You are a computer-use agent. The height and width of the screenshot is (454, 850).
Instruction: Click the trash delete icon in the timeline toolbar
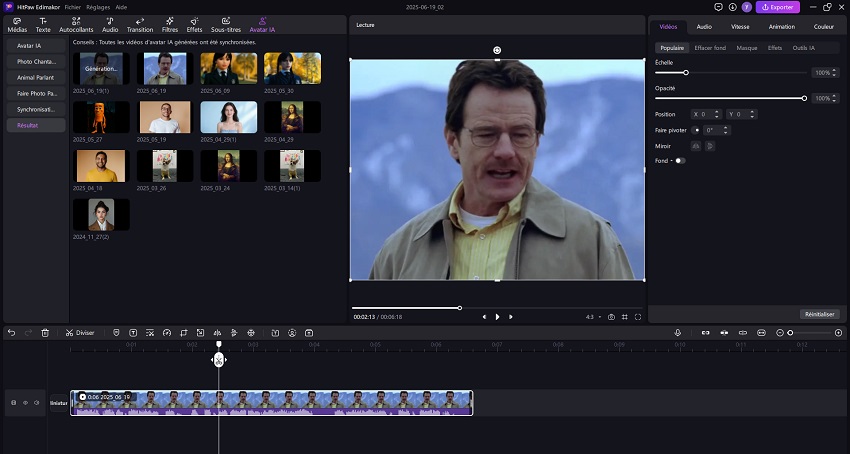pos(46,332)
